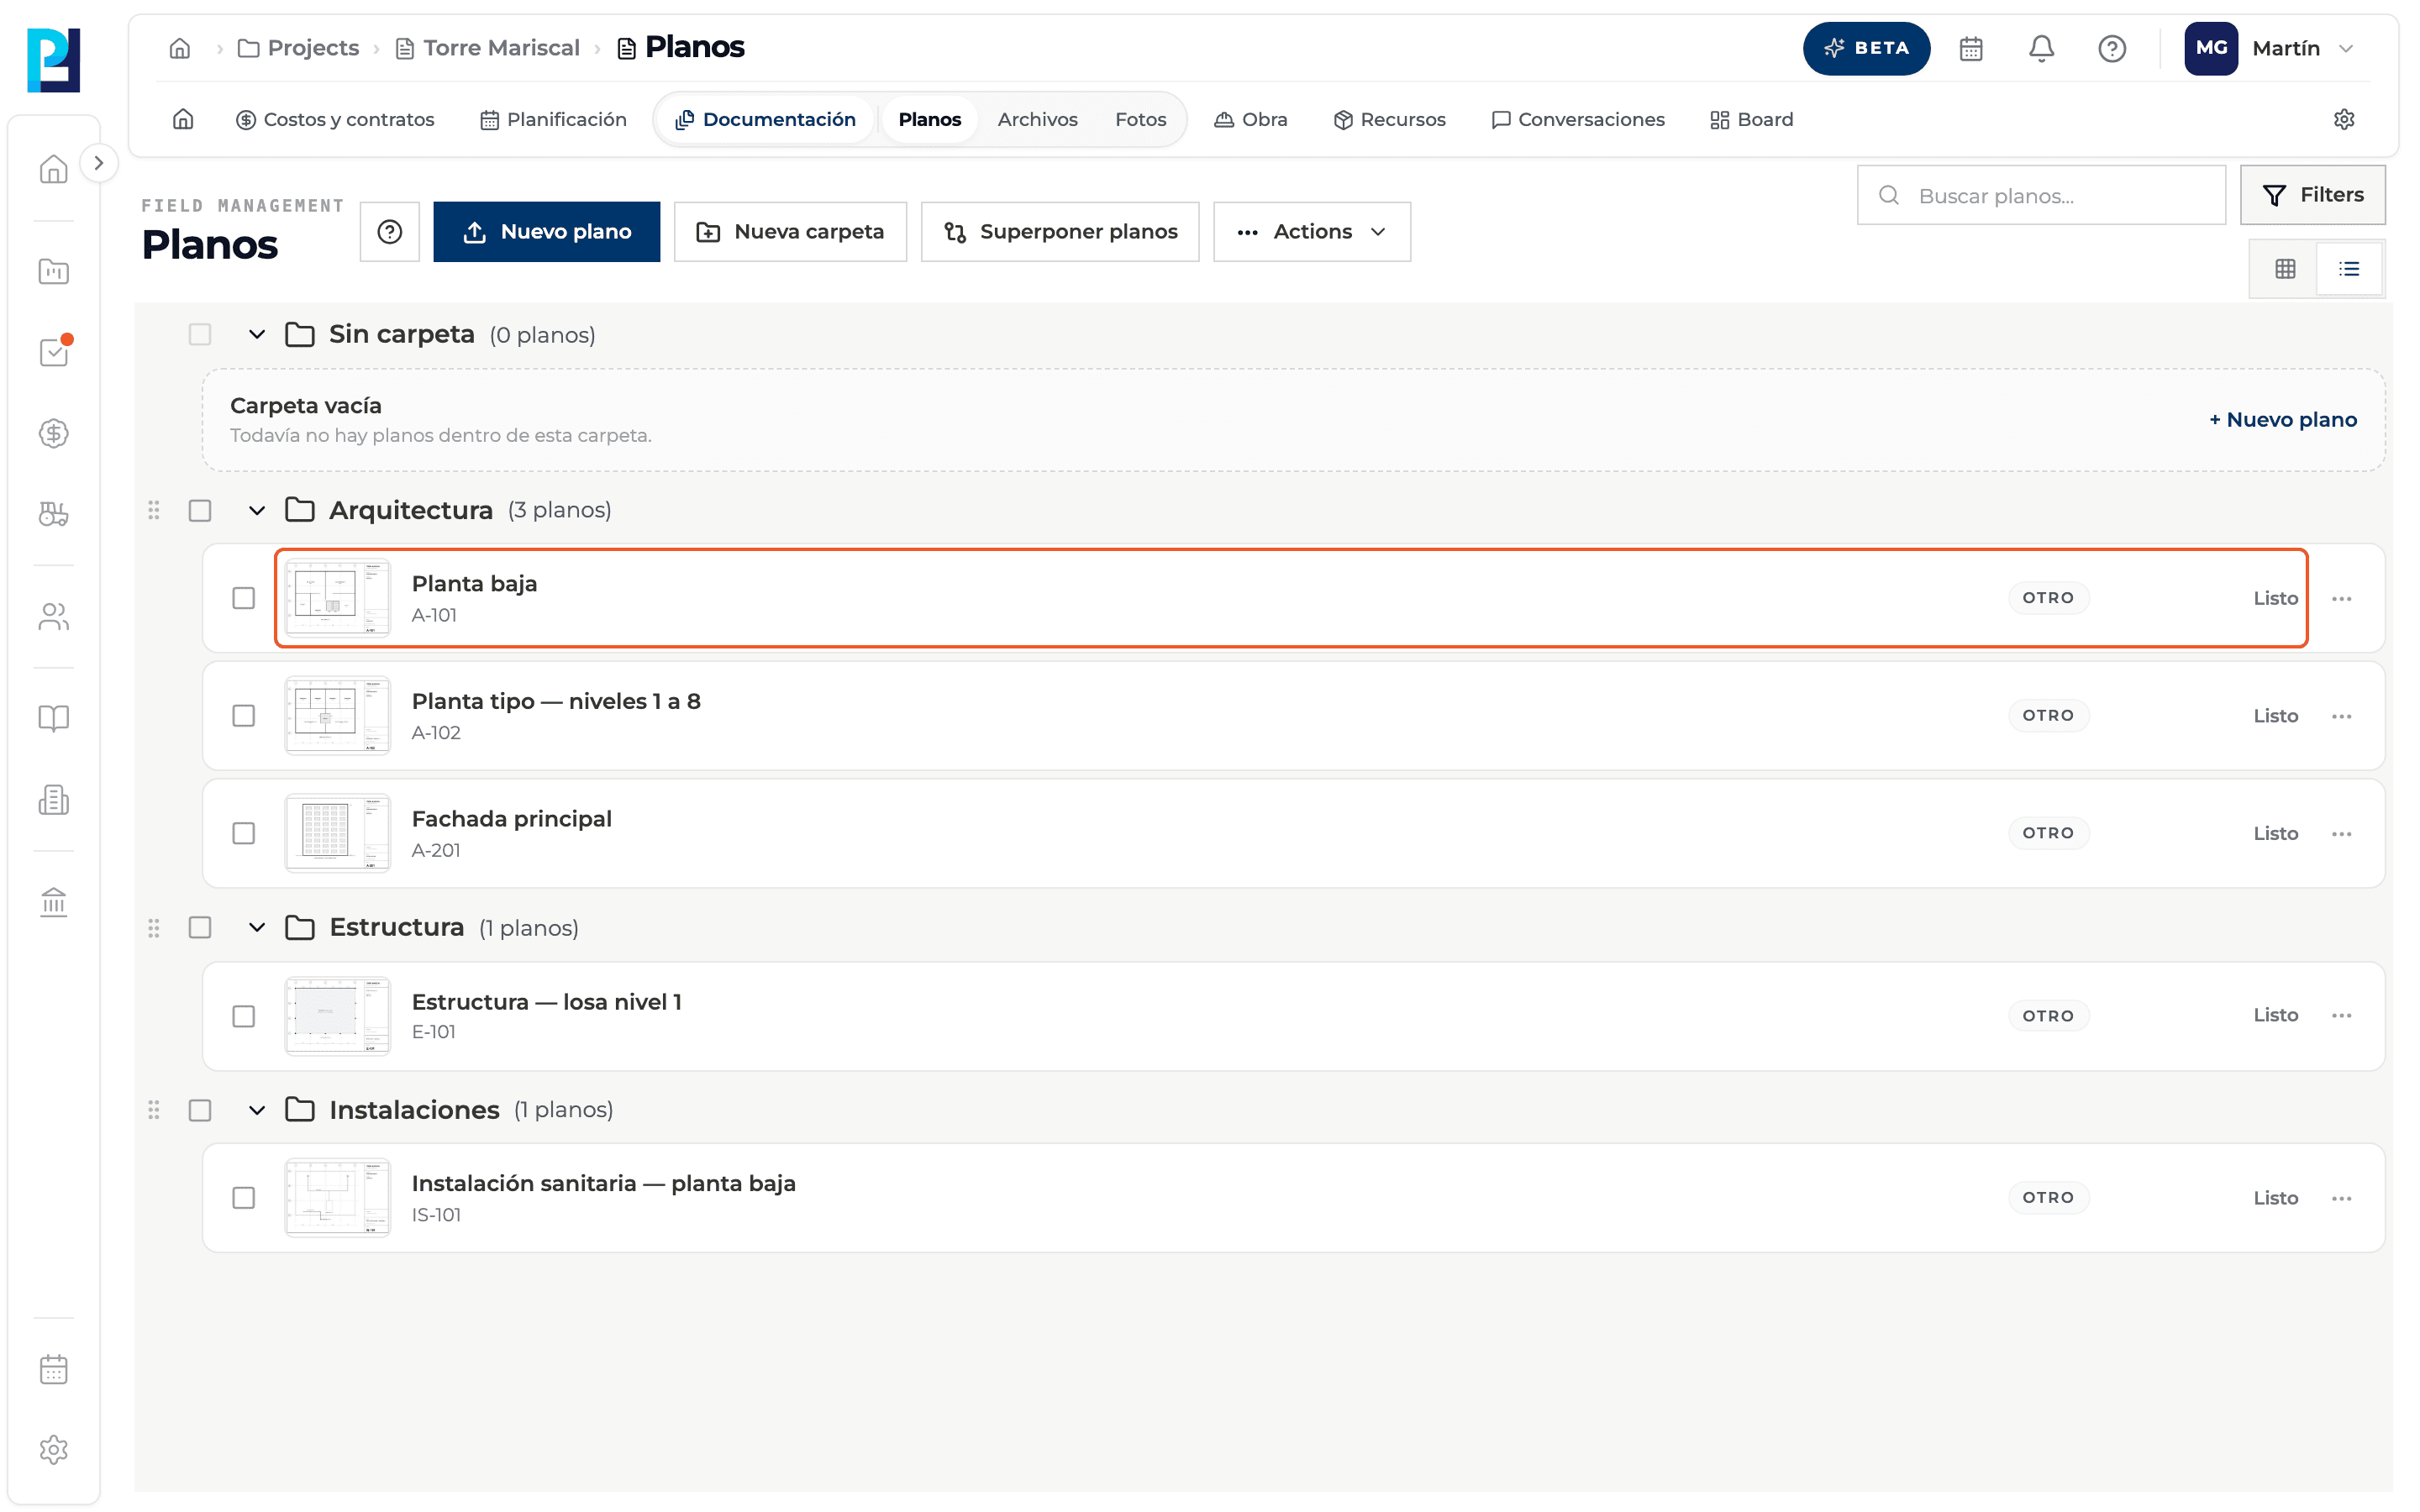Image resolution: width=2420 pixels, height=1512 pixels.
Task: Collapse the Sin carpeta folder
Action: [257, 334]
